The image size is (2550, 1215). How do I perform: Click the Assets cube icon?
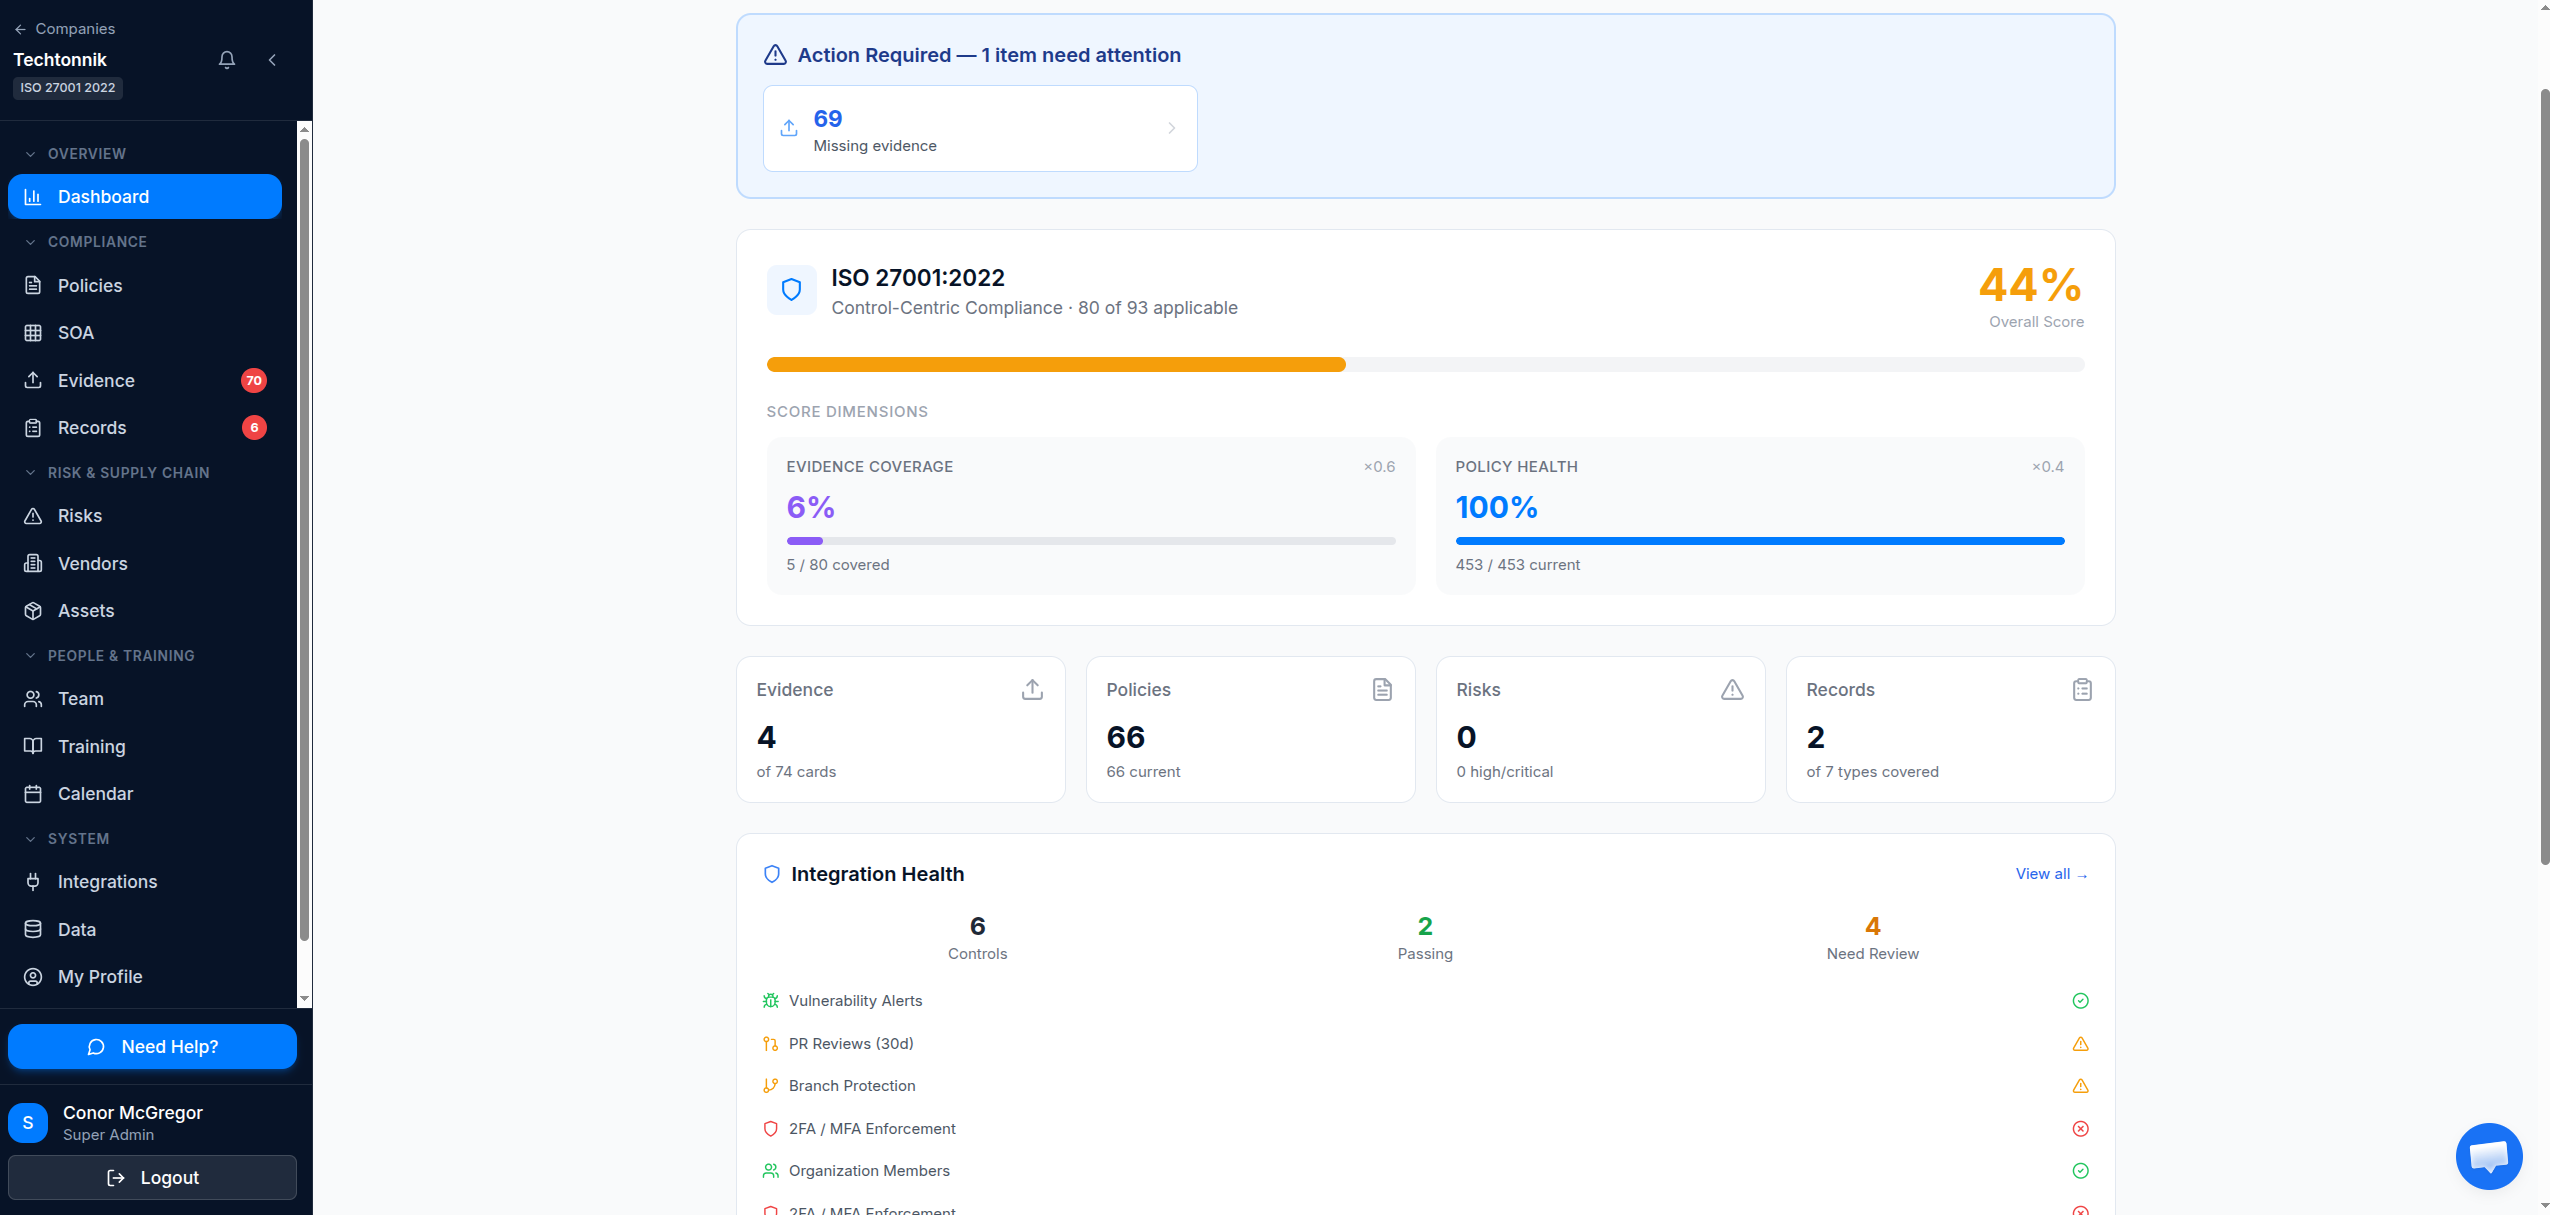coord(33,611)
